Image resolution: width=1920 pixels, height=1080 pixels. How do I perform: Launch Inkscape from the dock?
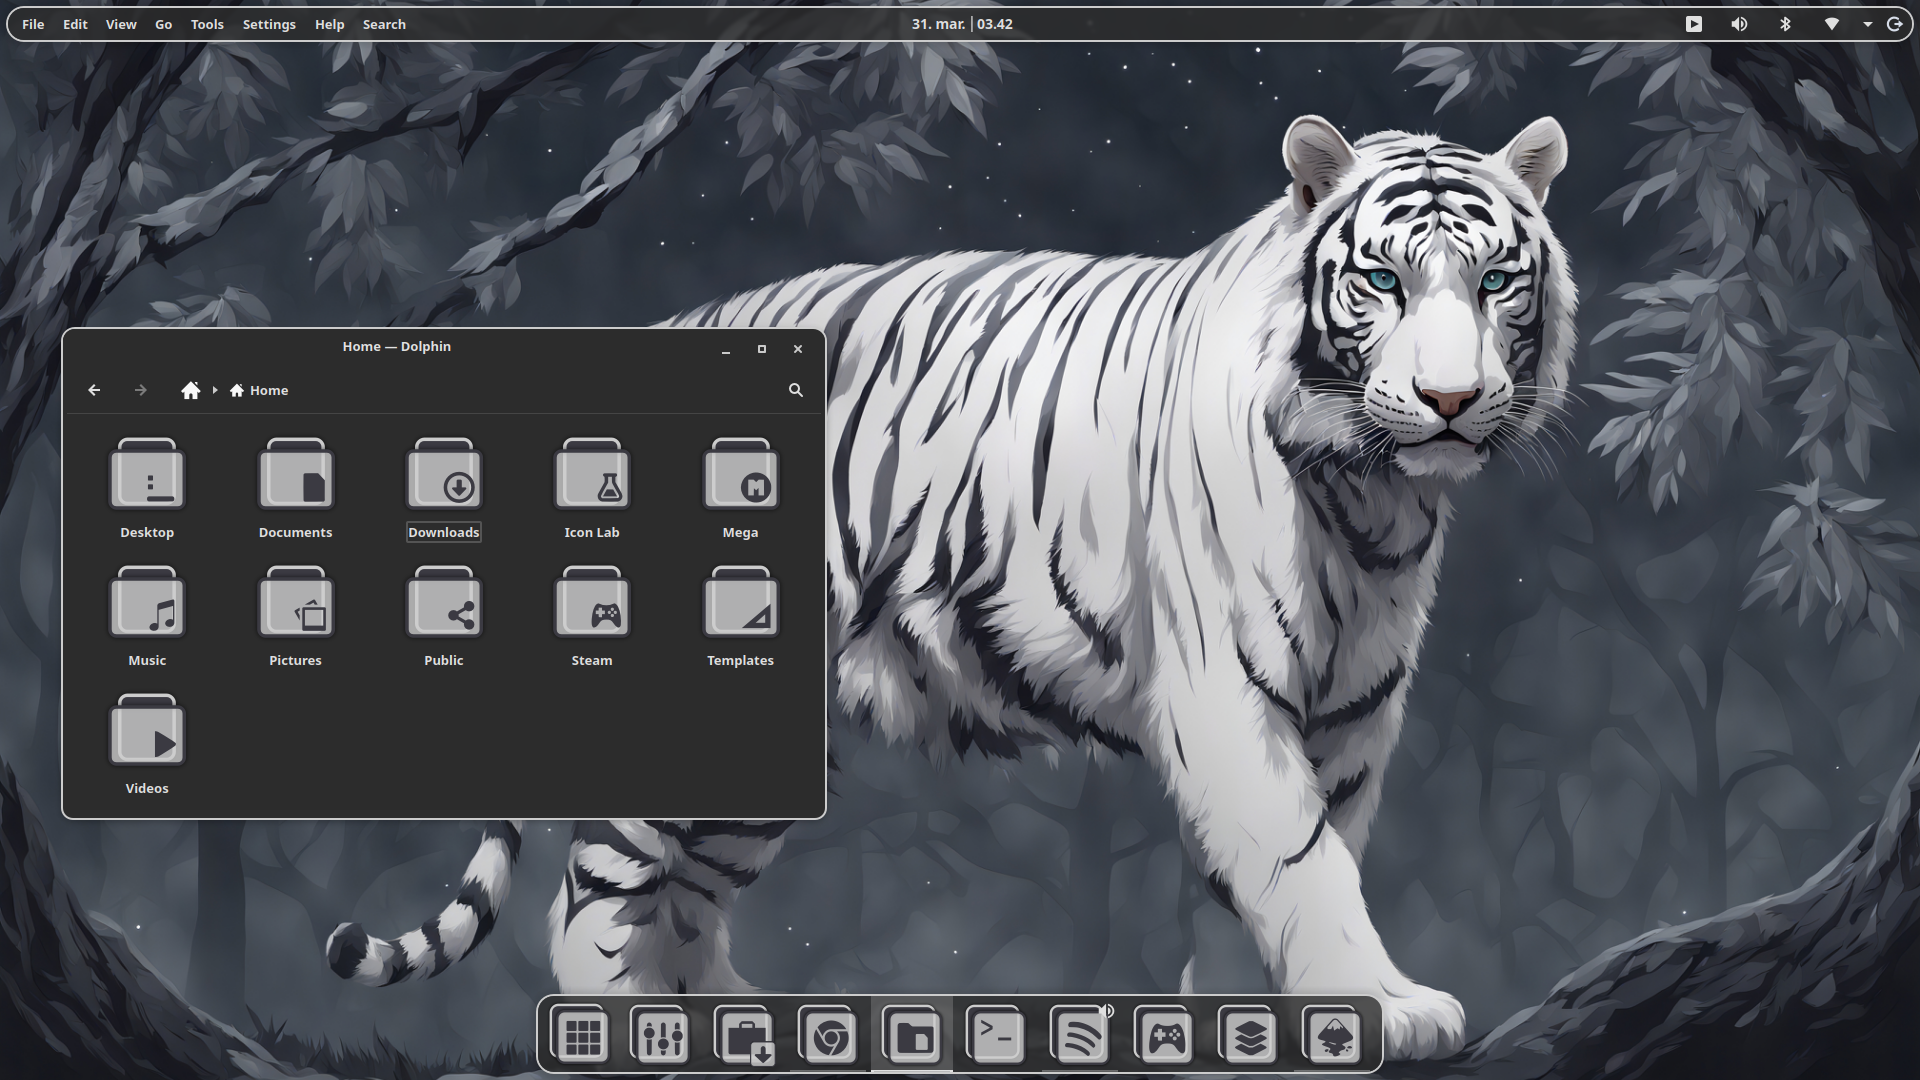click(x=1333, y=1035)
